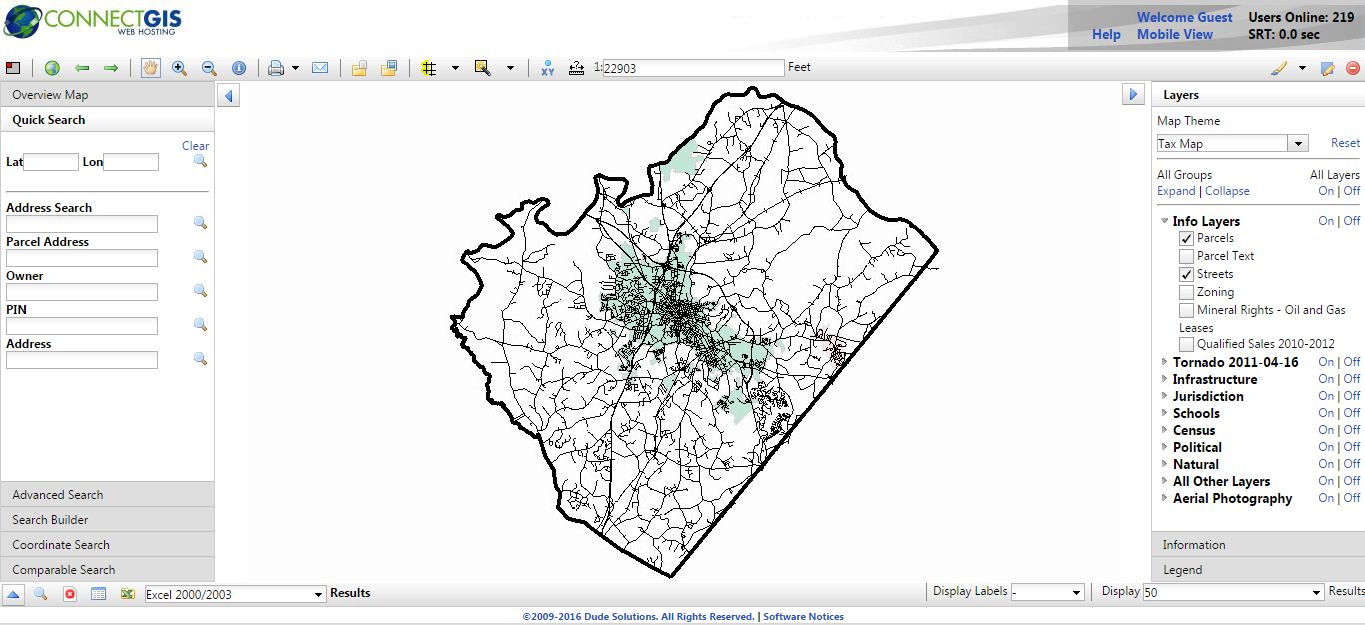
Task: Uncheck the Parcels layer
Action: point(1186,238)
